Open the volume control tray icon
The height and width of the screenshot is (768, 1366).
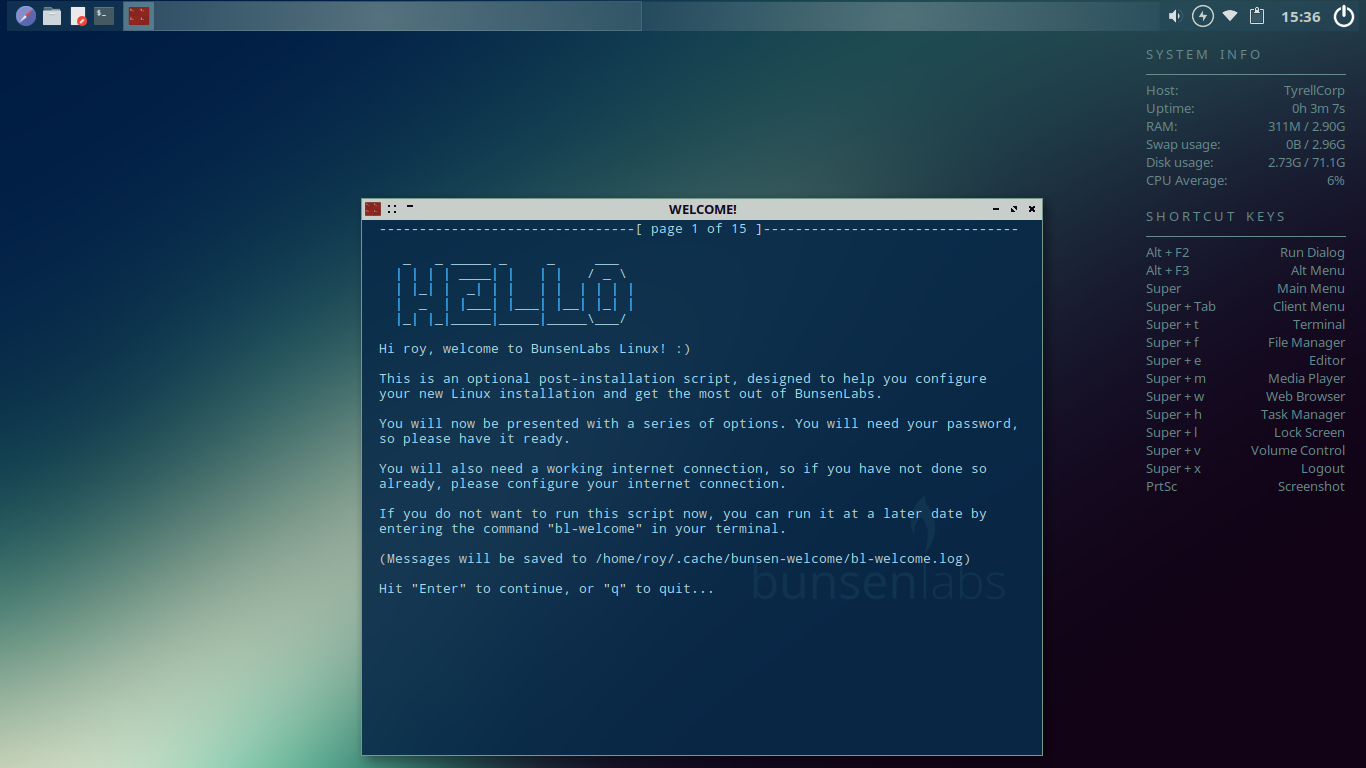pos(1175,16)
